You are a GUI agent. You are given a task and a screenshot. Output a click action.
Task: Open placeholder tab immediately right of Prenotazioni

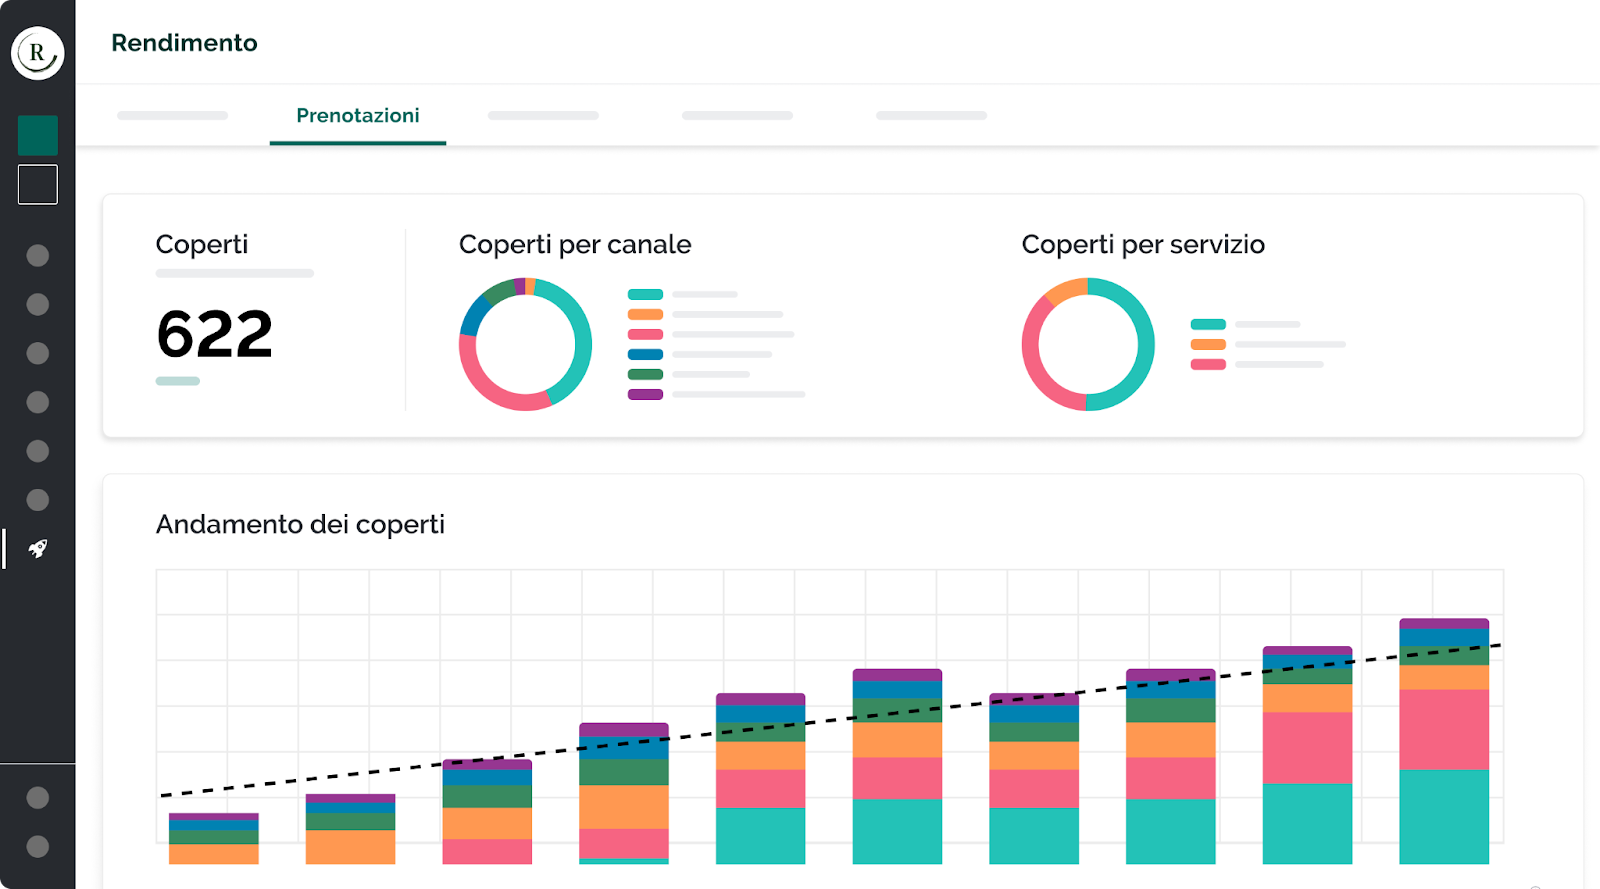click(x=543, y=116)
